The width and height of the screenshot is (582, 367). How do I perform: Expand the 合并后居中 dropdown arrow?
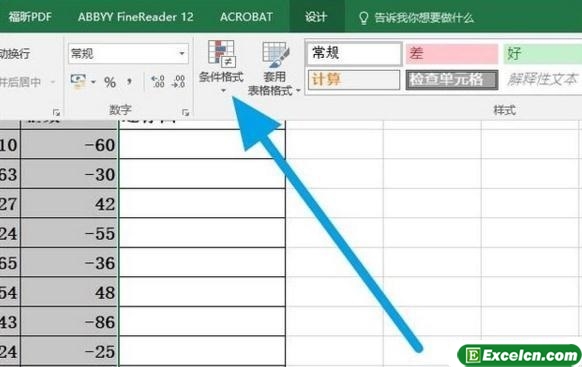pos(52,82)
